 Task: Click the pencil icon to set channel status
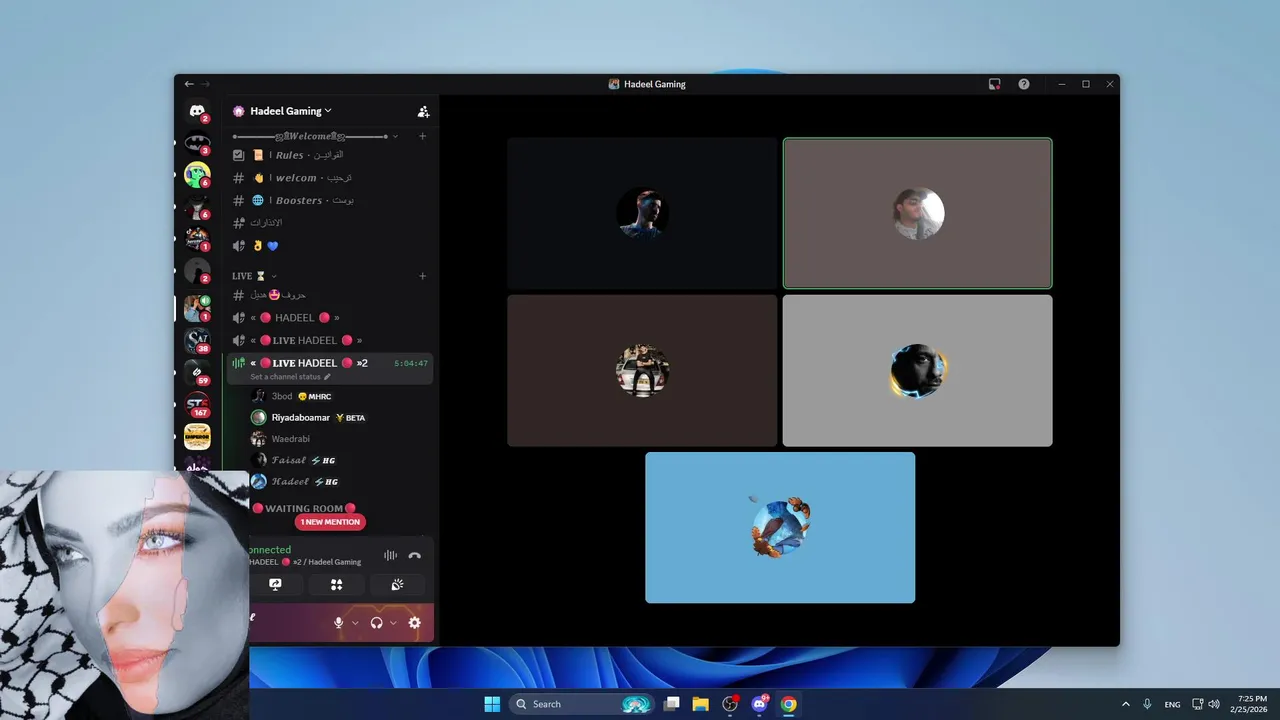click(327, 377)
